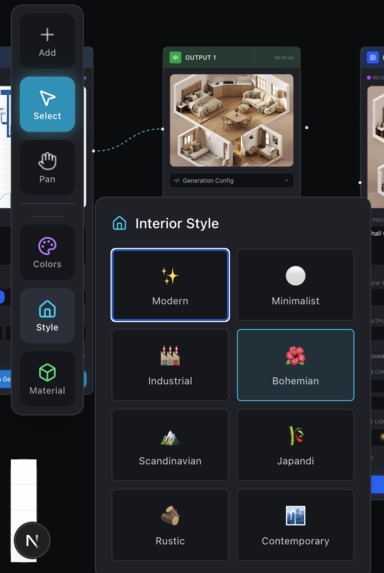This screenshot has height=573, width=384.
Task: Pick the Japandi interior style
Action: tap(296, 445)
